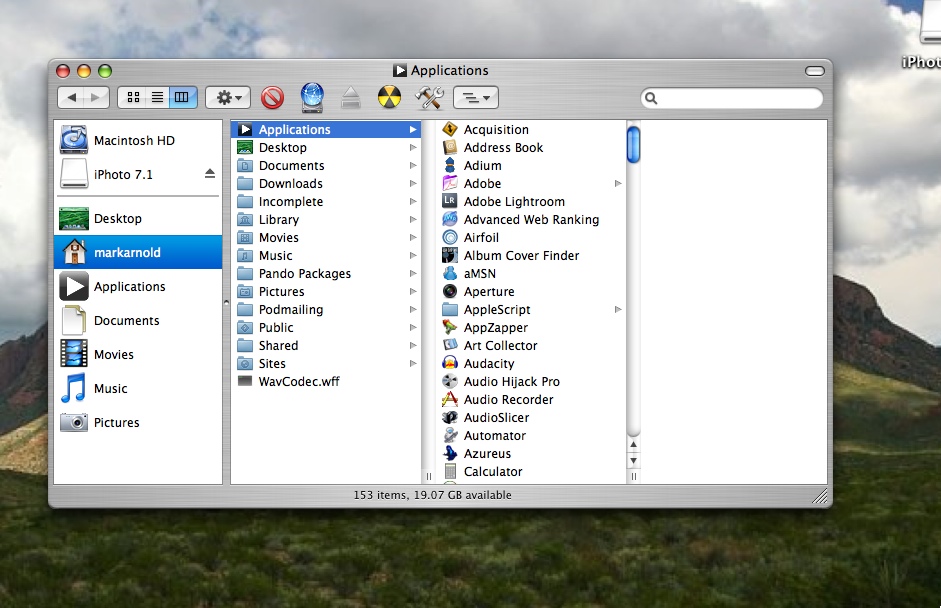Select the Acquisition app
Viewport: 941px width, 608px height.
point(531,130)
